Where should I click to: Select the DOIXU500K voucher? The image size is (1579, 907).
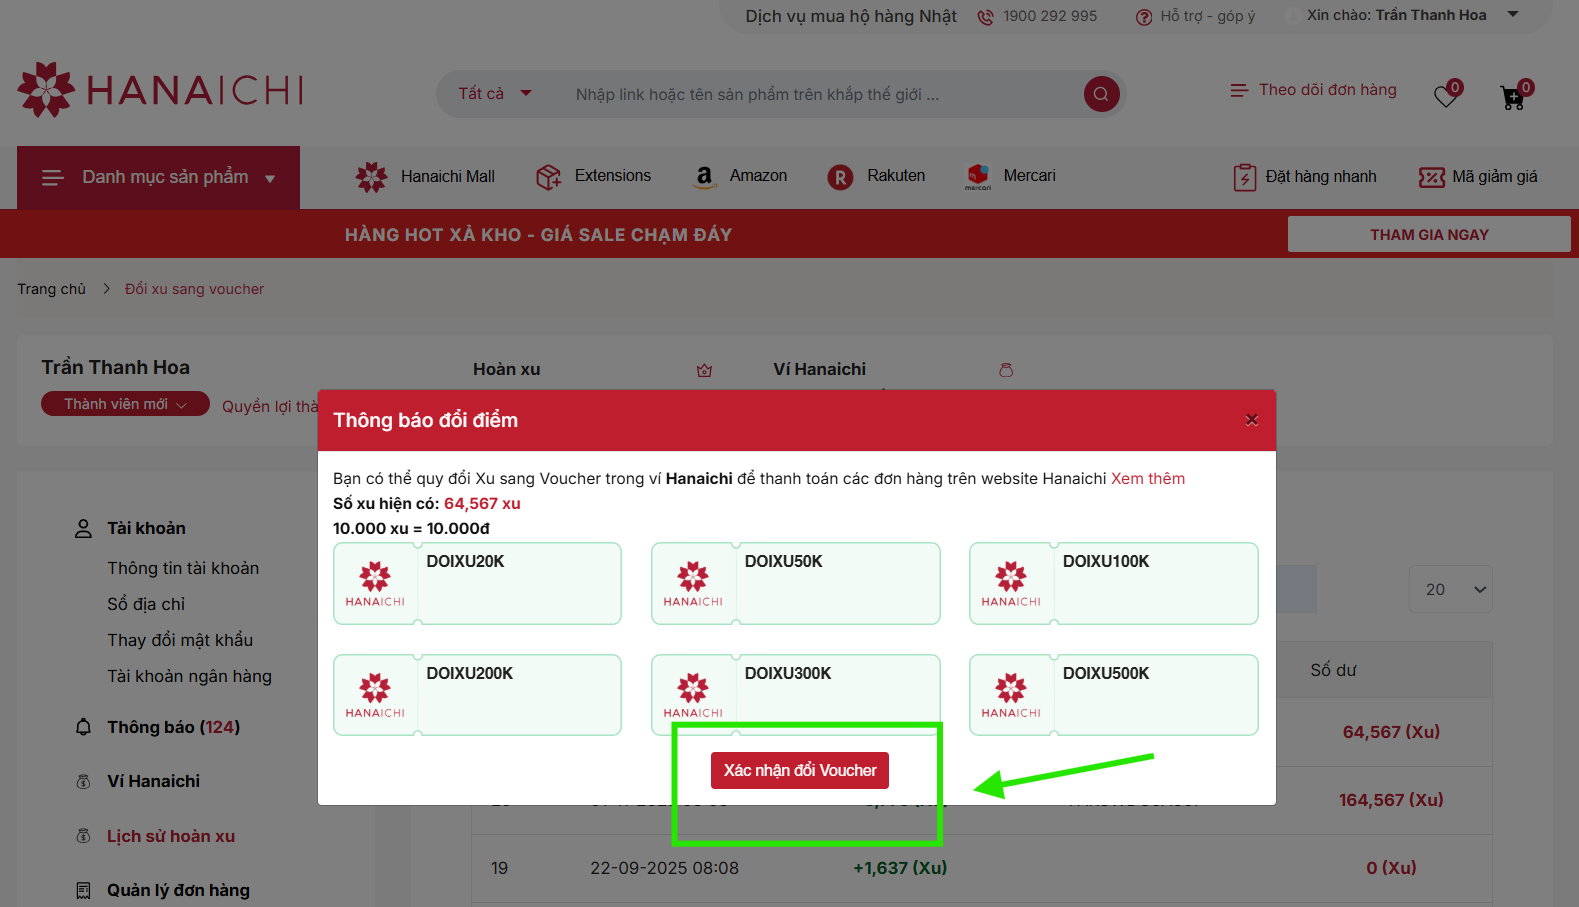1113,694
